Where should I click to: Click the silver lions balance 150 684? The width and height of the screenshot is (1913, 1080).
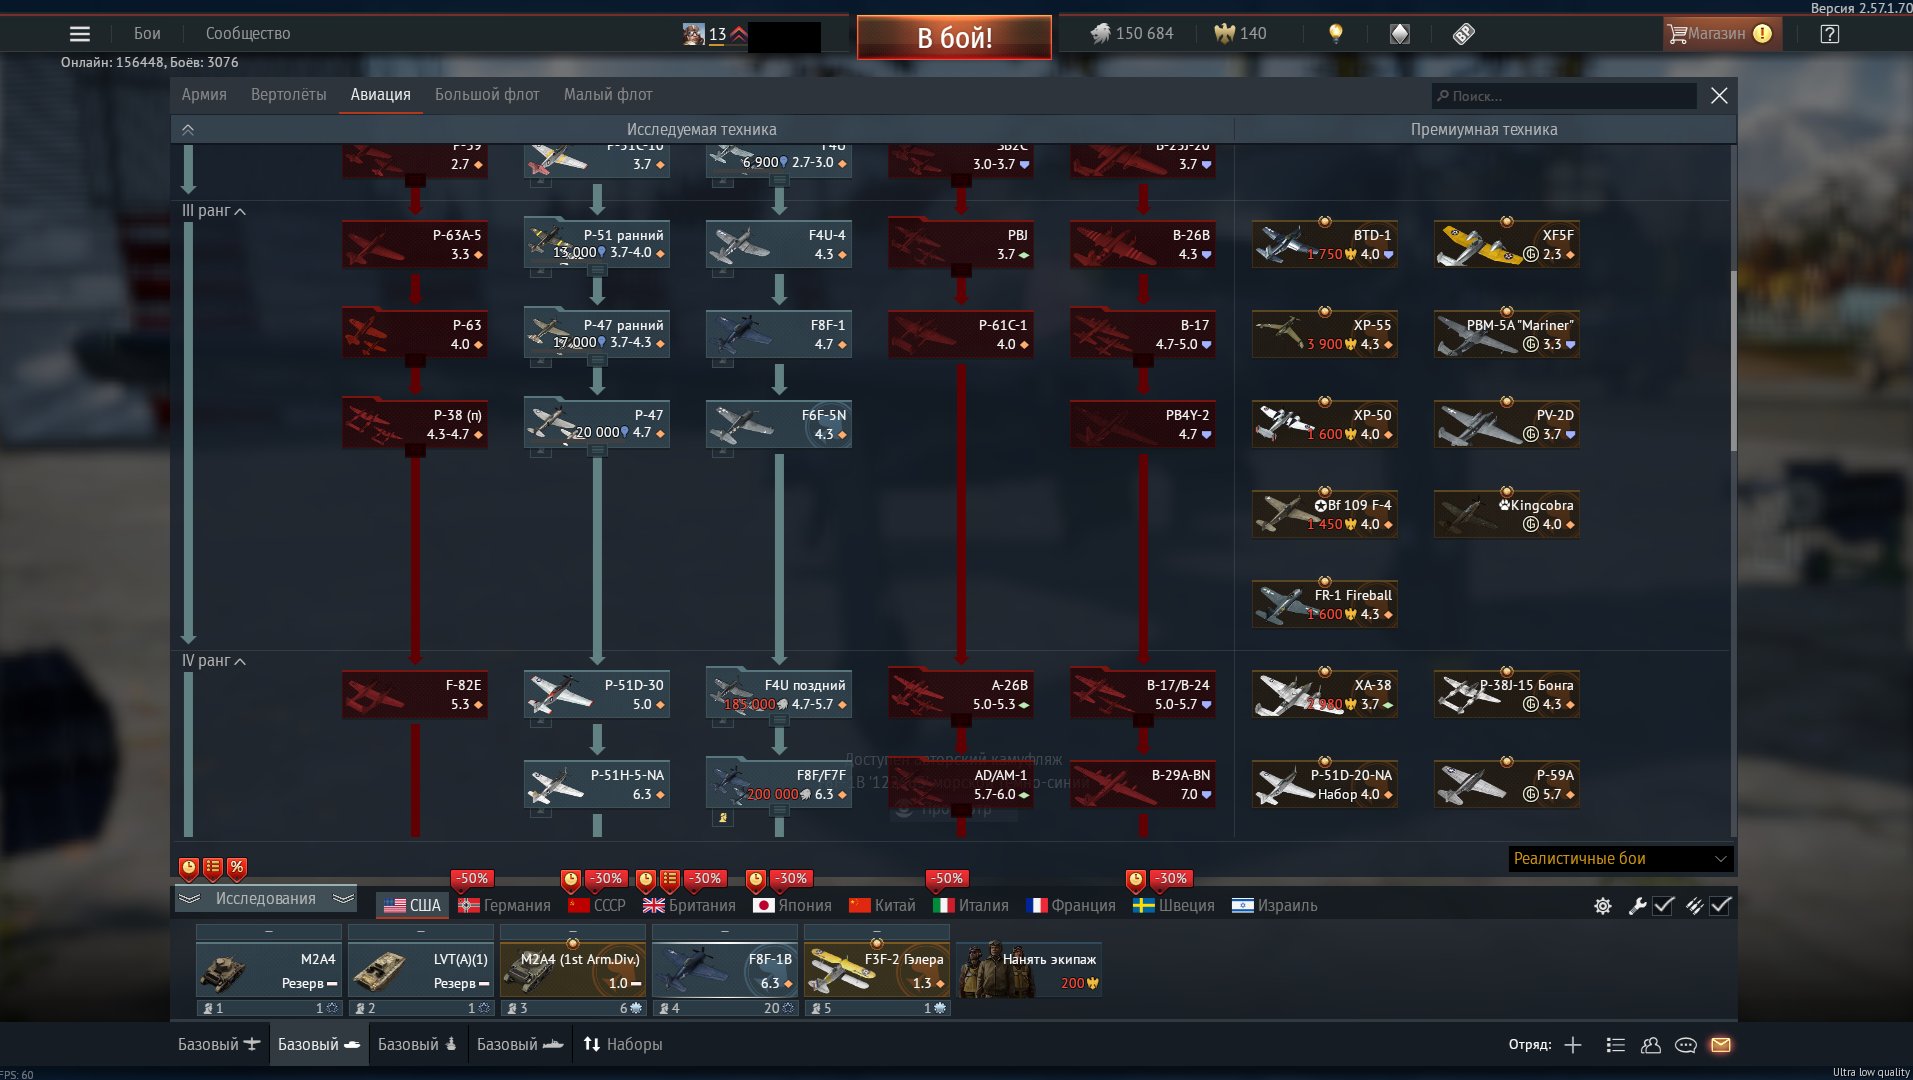[1132, 34]
